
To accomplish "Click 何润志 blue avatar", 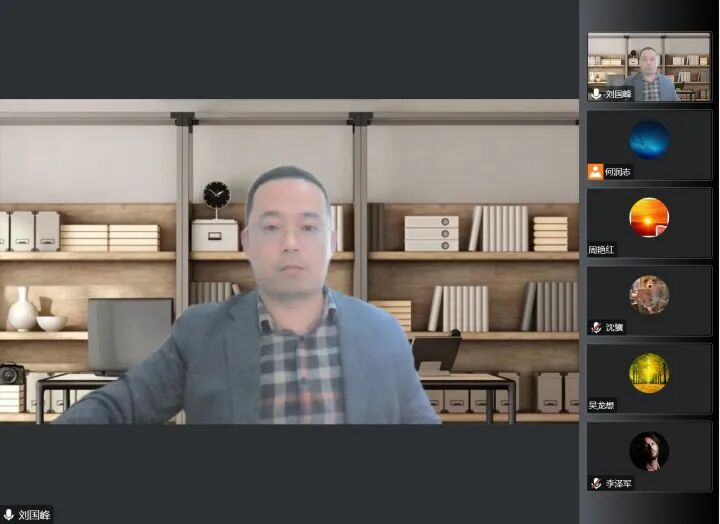I will pos(649,139).
